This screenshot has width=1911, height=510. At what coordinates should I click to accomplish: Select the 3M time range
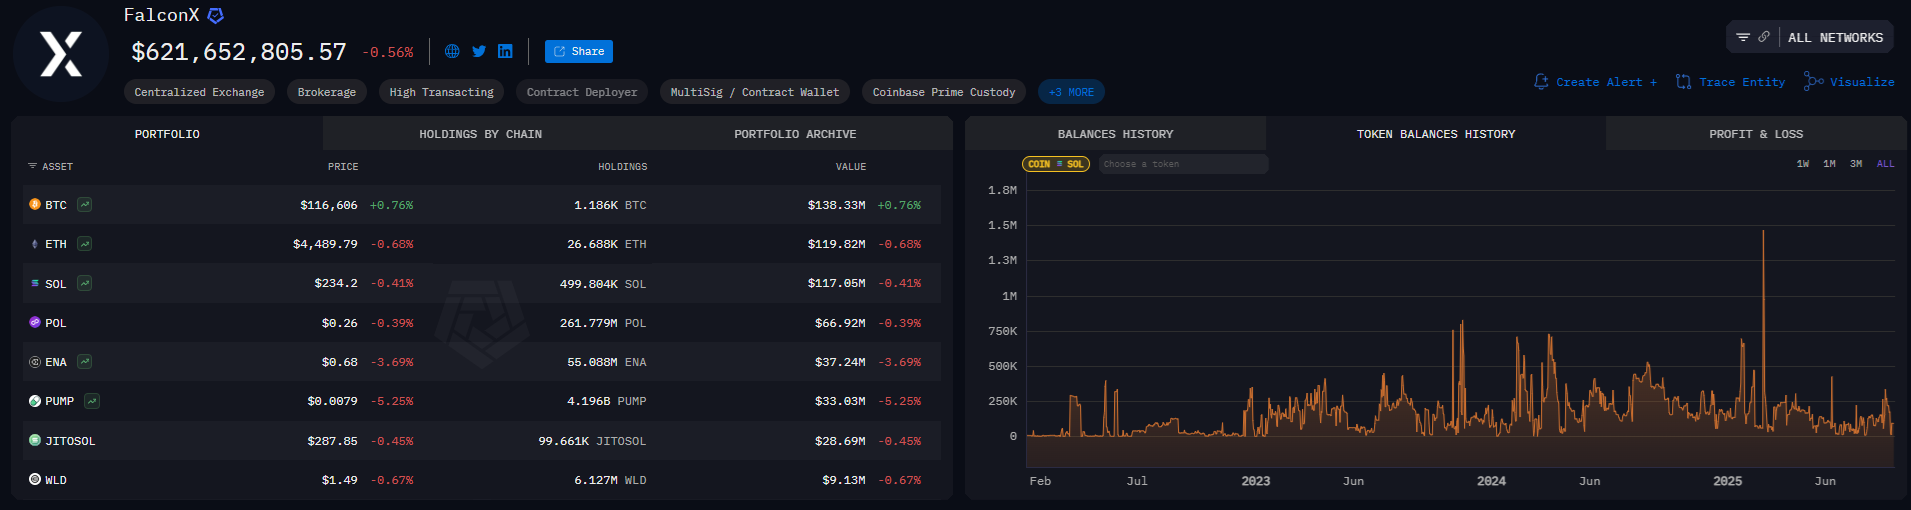coord(1855,164)
